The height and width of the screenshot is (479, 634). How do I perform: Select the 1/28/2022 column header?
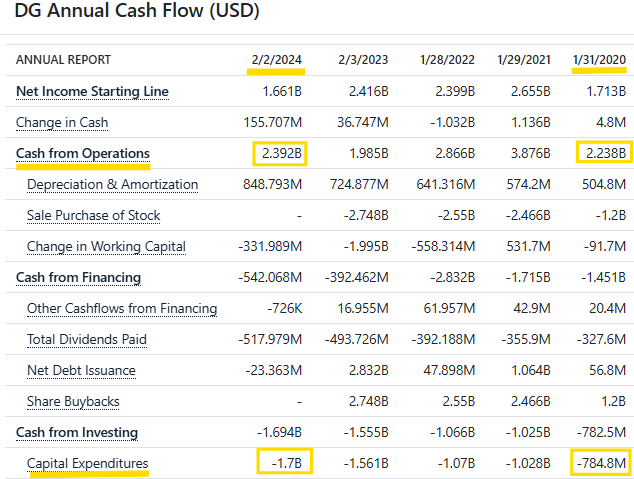447,60
